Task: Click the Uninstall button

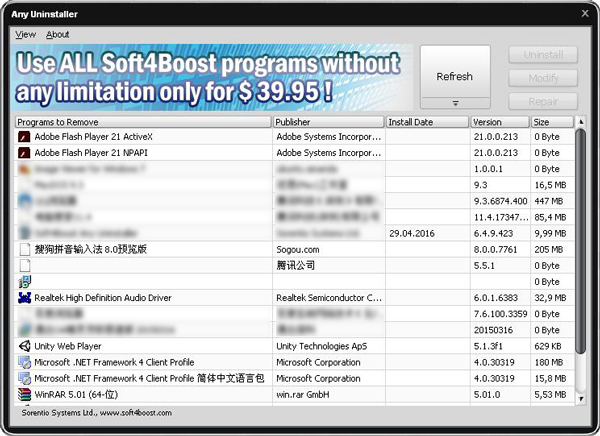Action: (x=543, y=55)
